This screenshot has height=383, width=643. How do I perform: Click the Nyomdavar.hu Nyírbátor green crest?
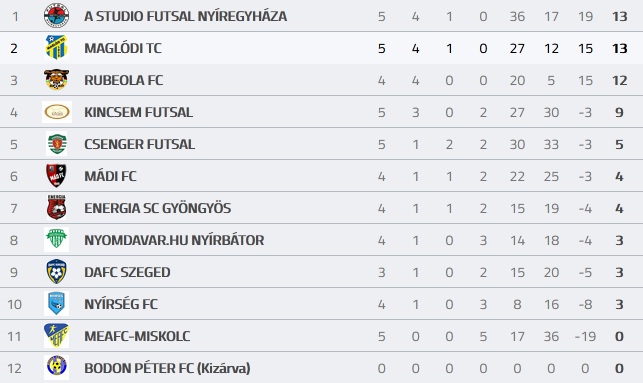point(57,239)
